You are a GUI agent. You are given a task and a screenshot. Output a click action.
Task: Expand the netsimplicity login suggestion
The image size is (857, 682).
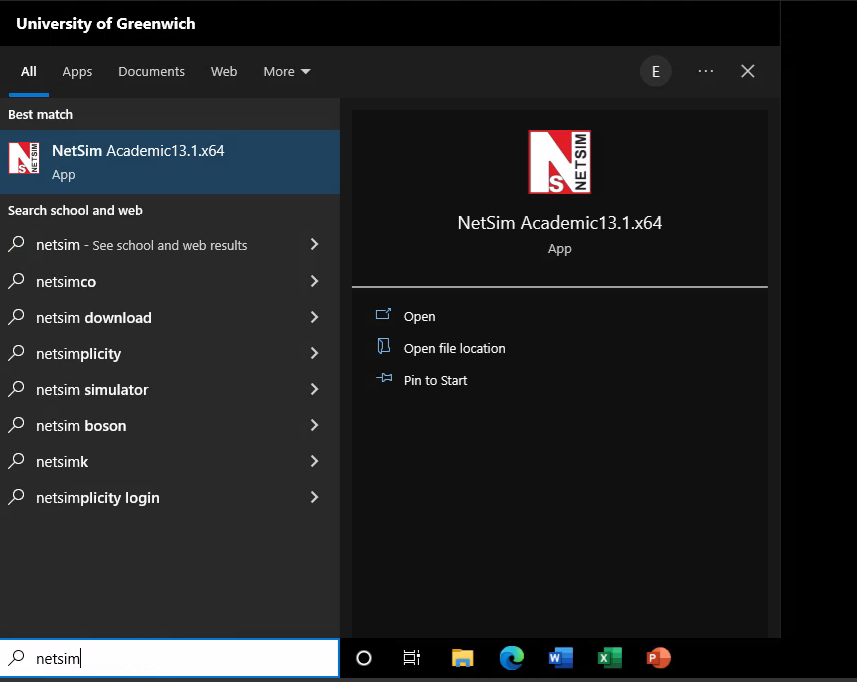313,497
